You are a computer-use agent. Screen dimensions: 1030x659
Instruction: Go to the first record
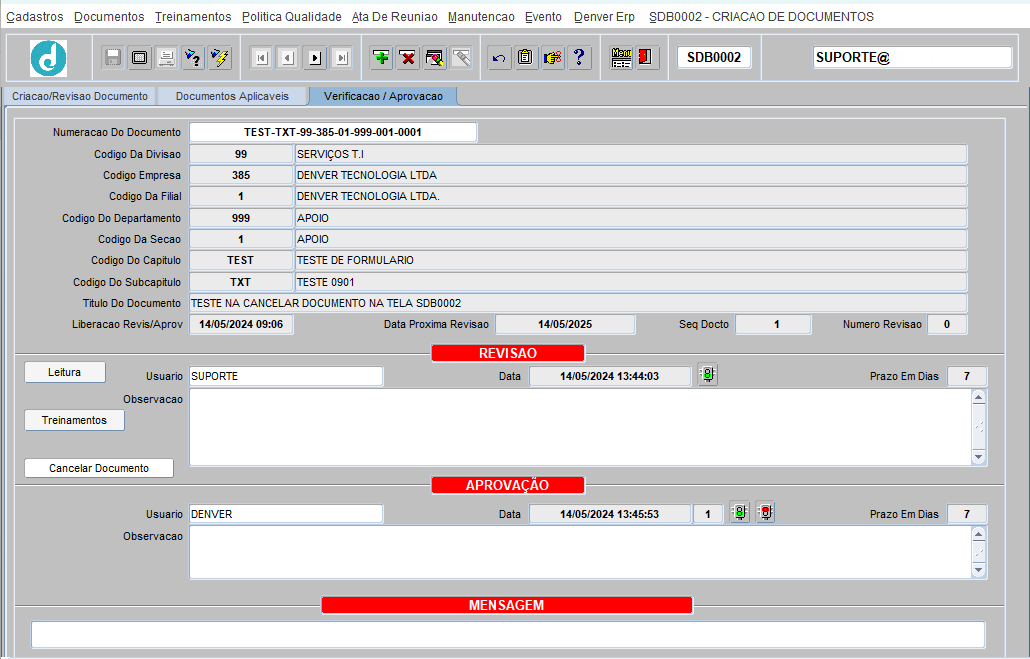(x=261, y=58)
